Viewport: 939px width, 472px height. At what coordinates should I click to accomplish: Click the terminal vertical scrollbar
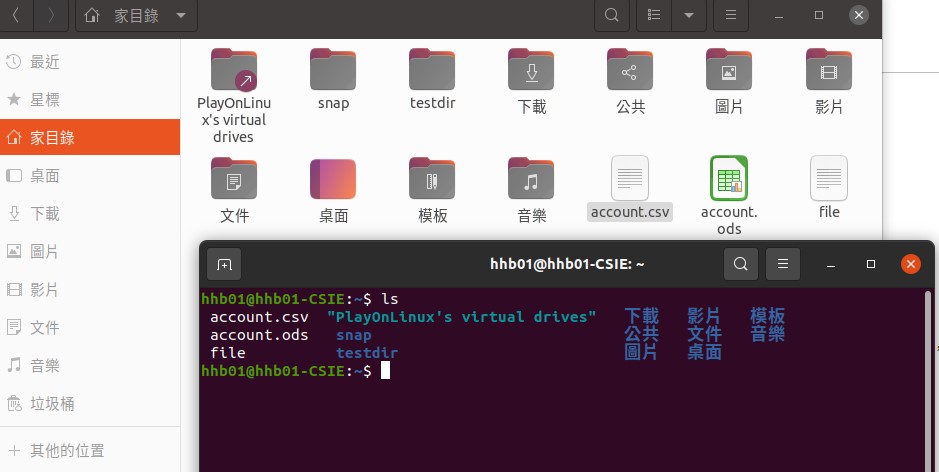(928, 380)
